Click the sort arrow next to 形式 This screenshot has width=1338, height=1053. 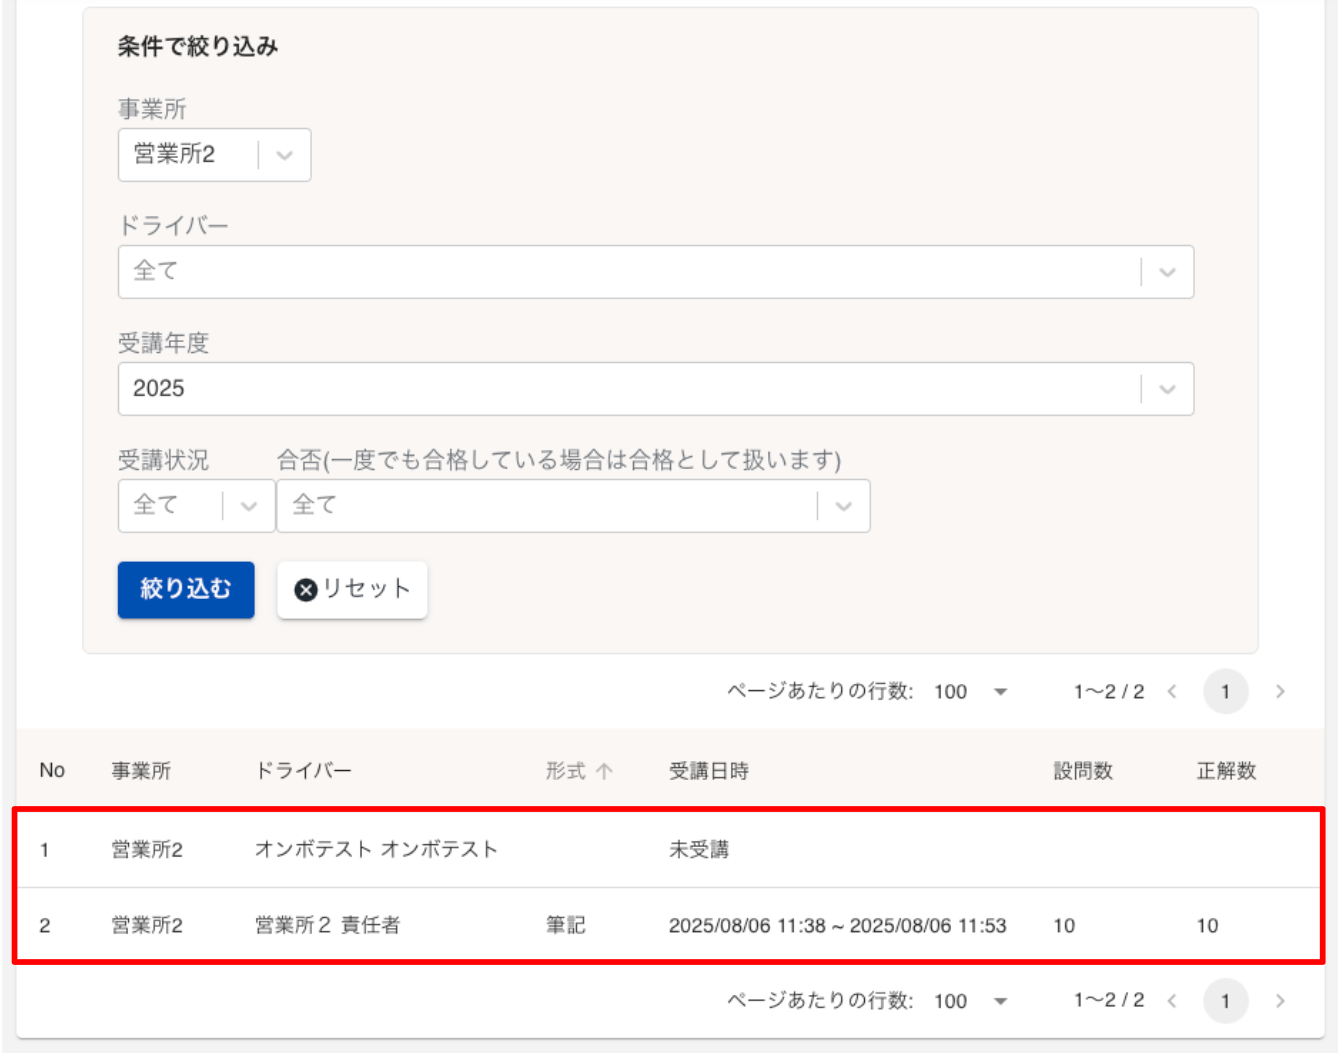tap(604, 771)
